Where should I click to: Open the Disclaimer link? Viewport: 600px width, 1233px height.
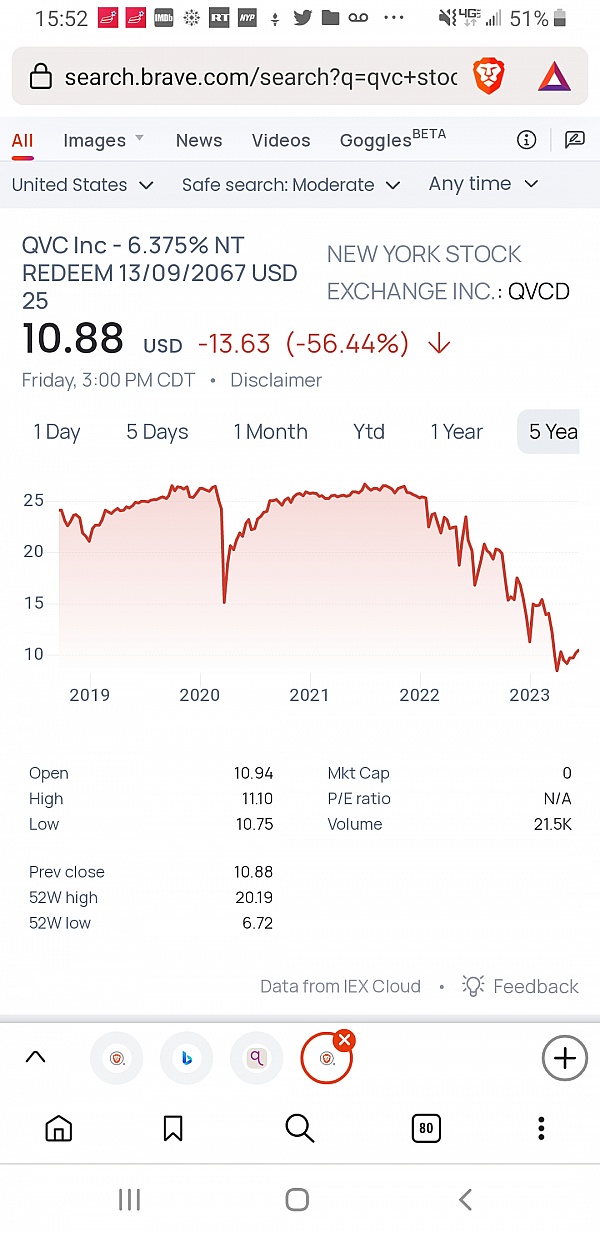coord(276,380)
